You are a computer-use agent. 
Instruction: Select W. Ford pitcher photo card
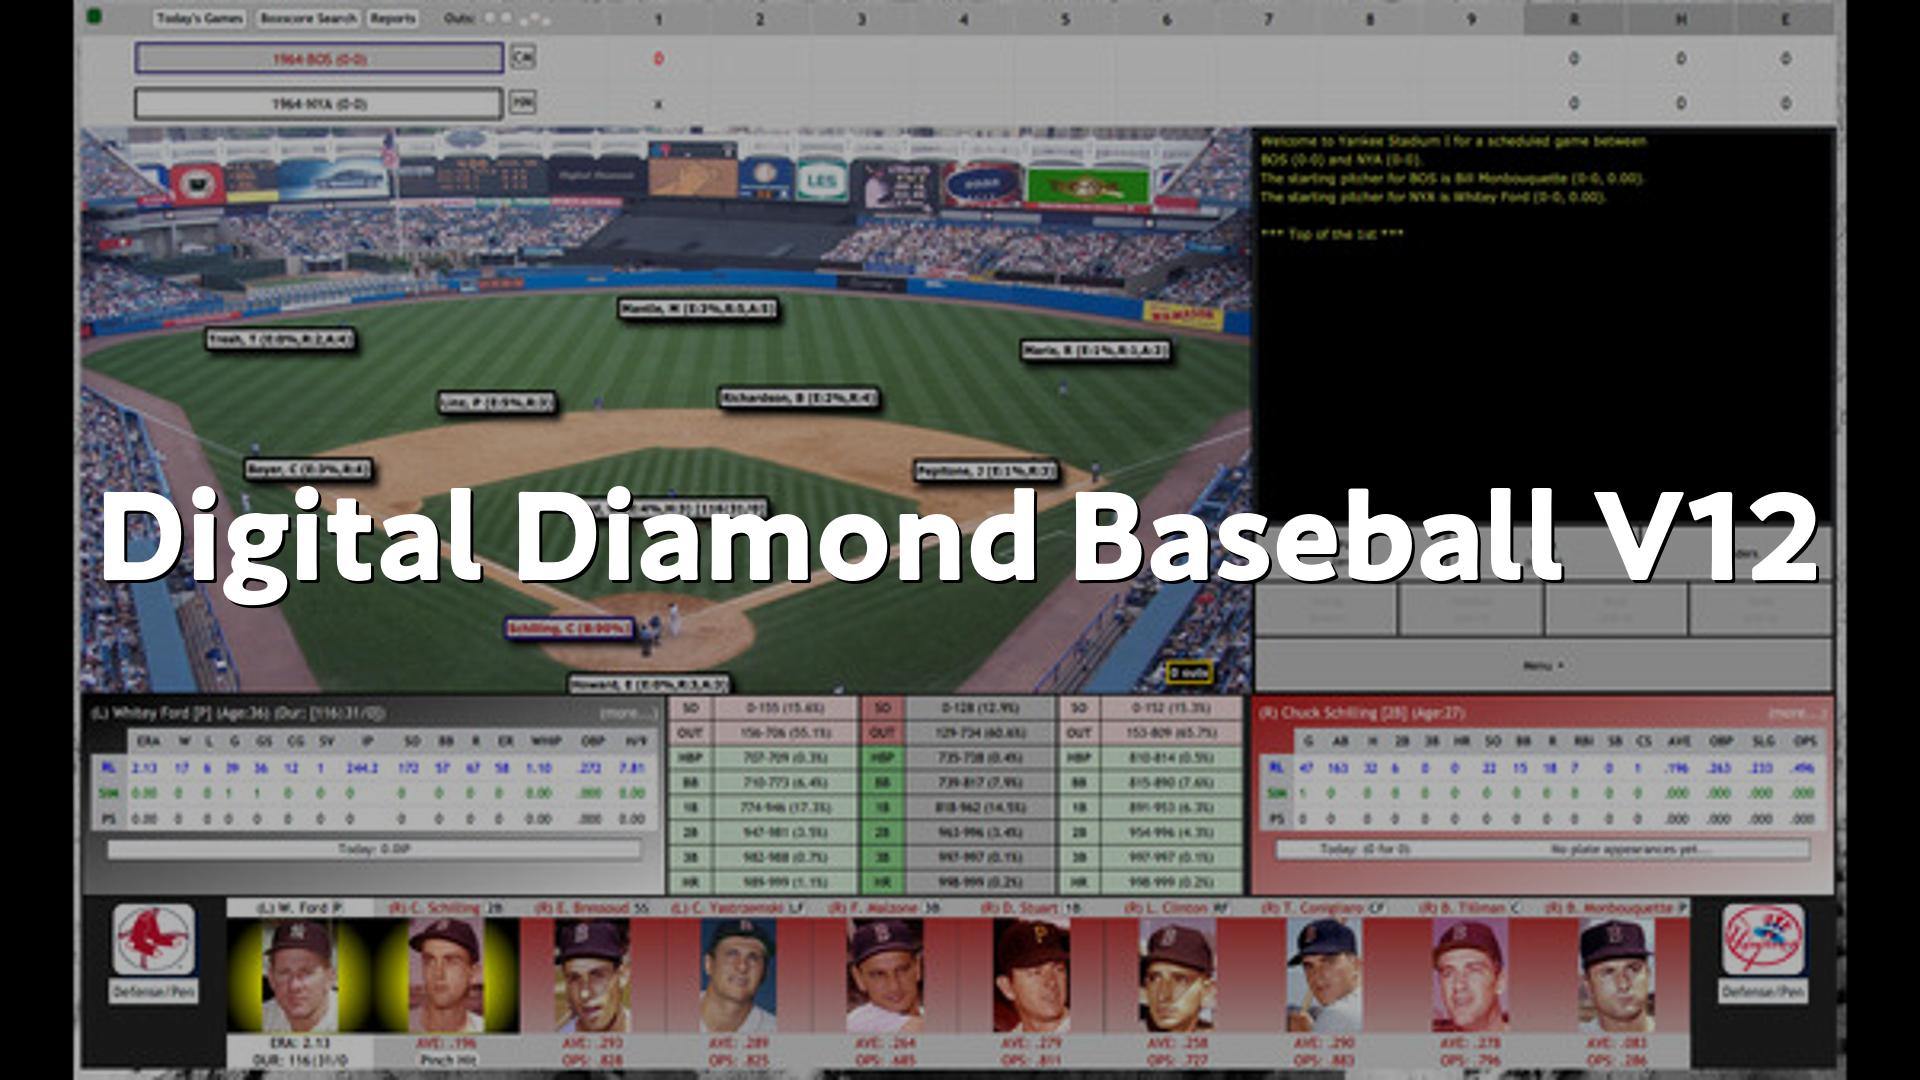(x=299, y=976)
